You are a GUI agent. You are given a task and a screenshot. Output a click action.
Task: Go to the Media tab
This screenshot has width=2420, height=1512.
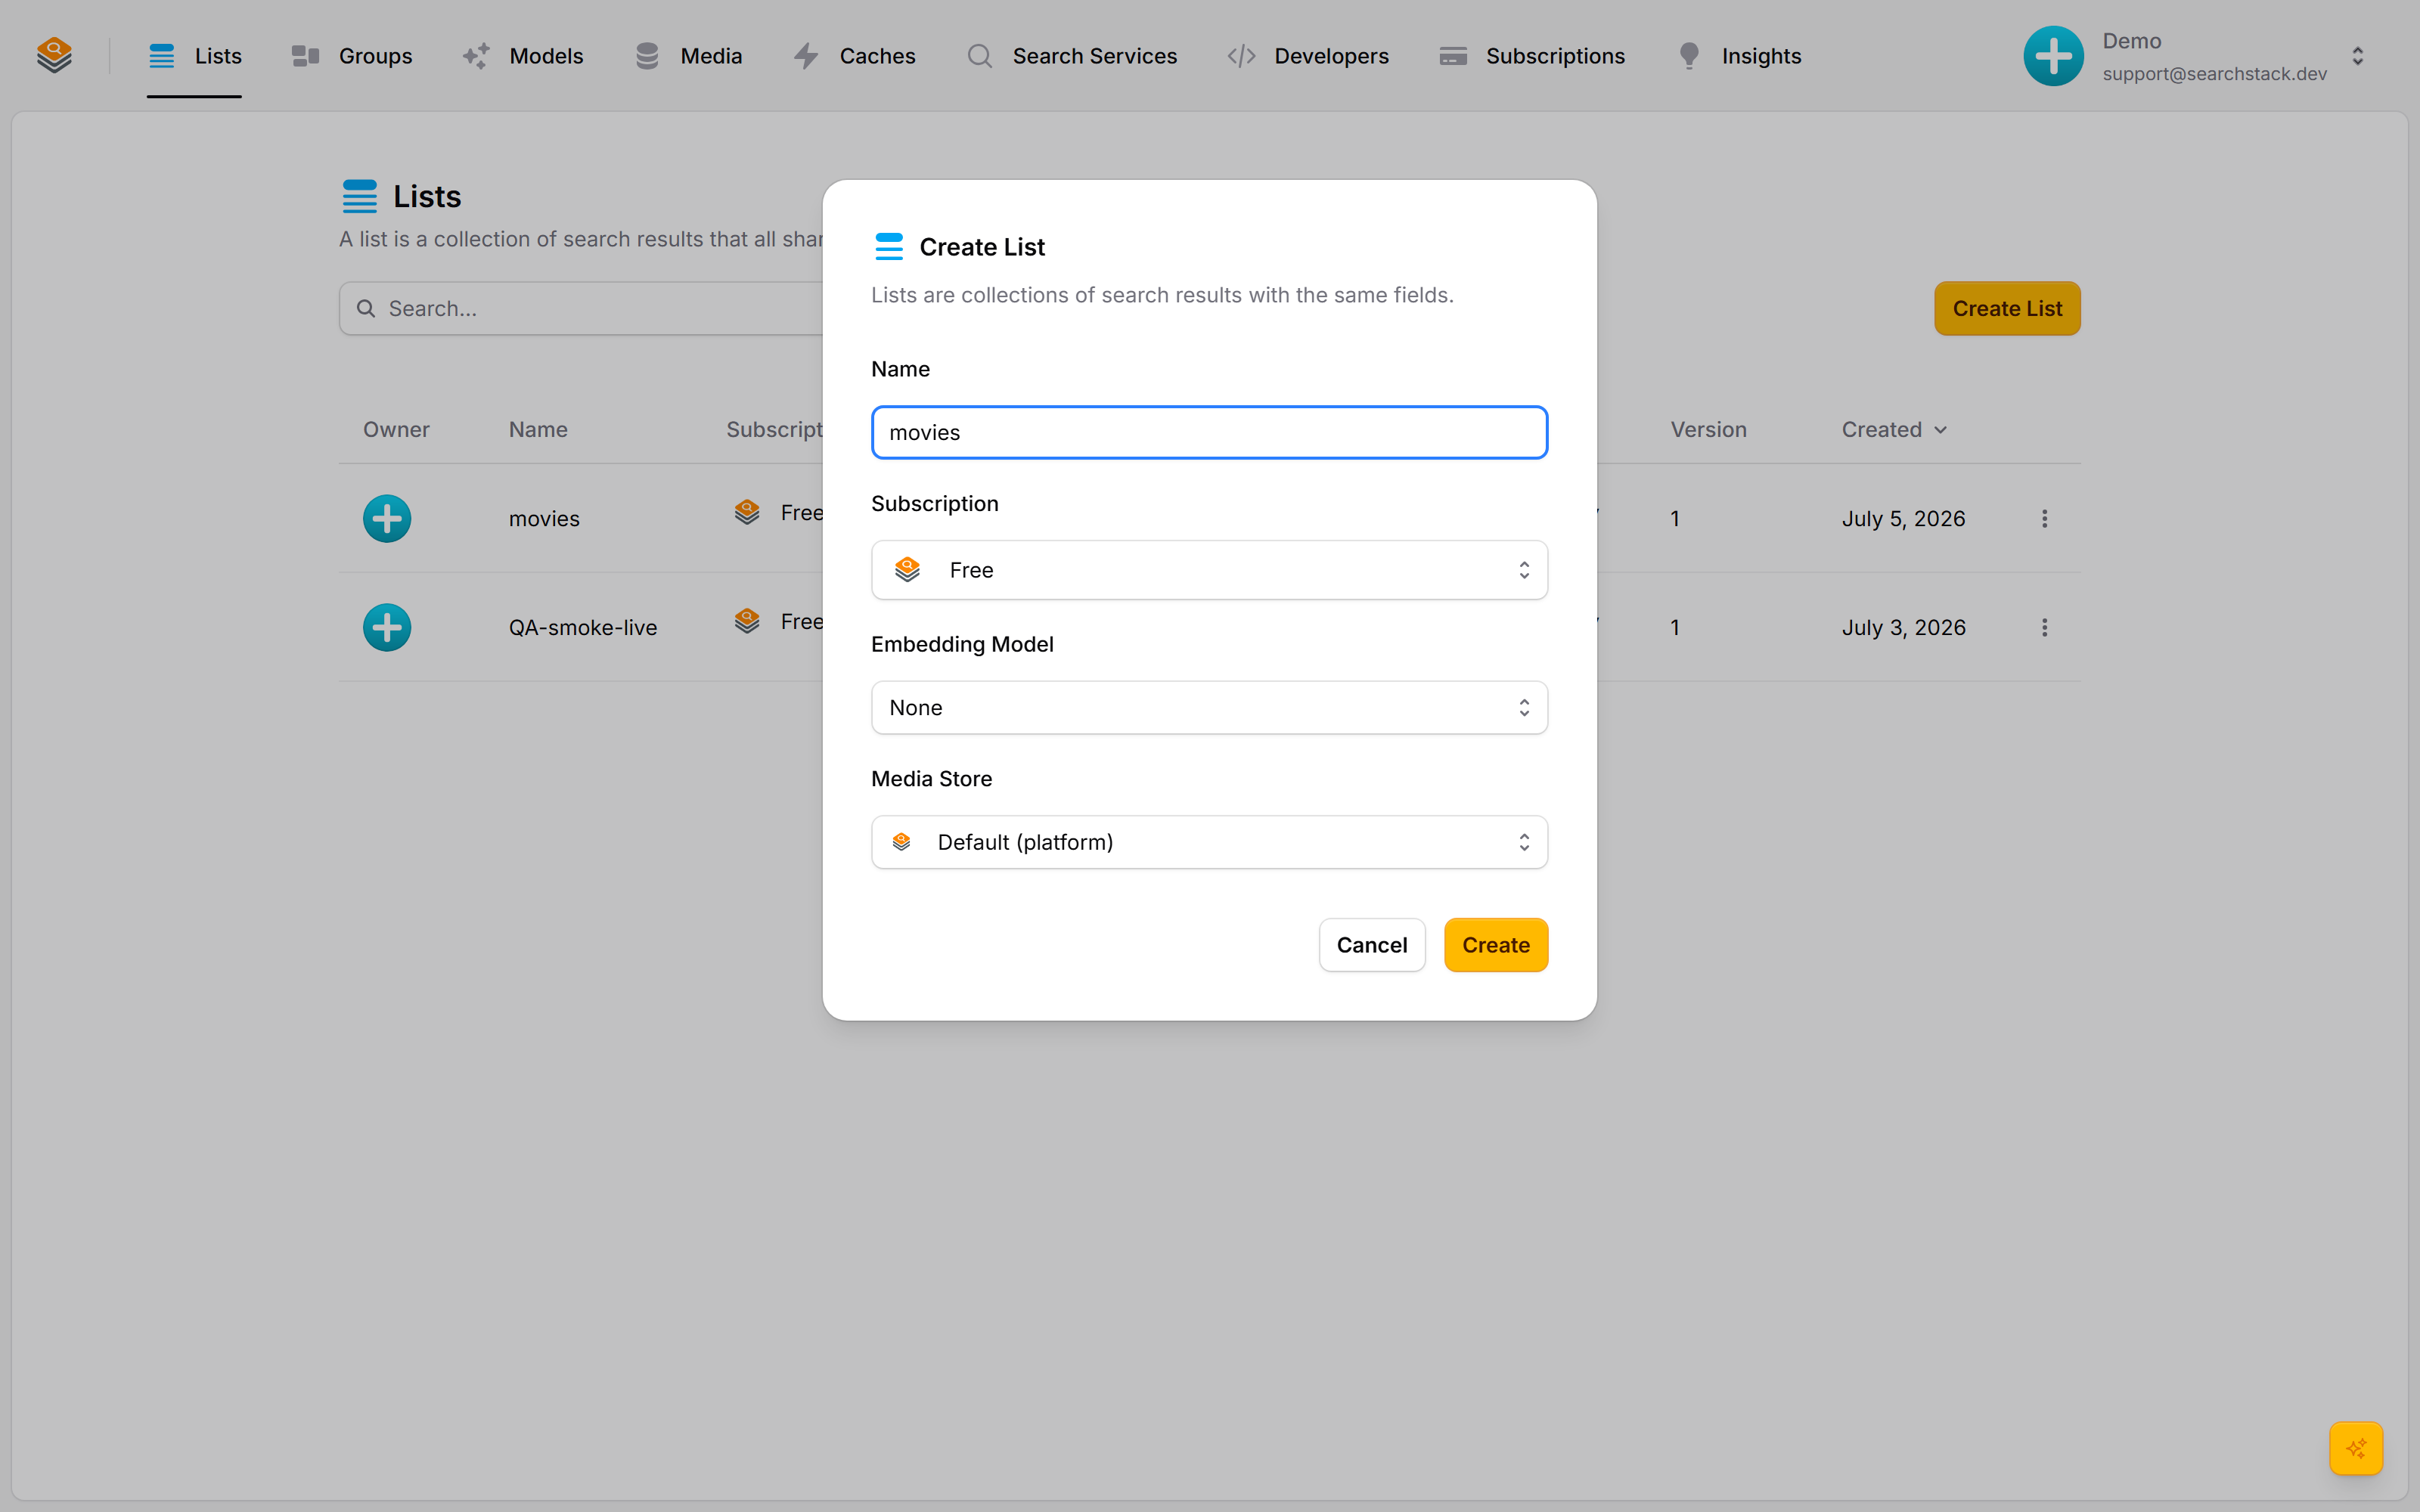(688, 56)
